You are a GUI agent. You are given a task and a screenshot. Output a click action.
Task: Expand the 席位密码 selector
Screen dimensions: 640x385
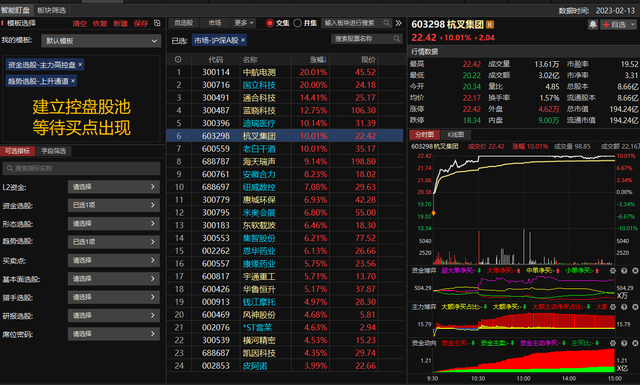tap(113, 334)
